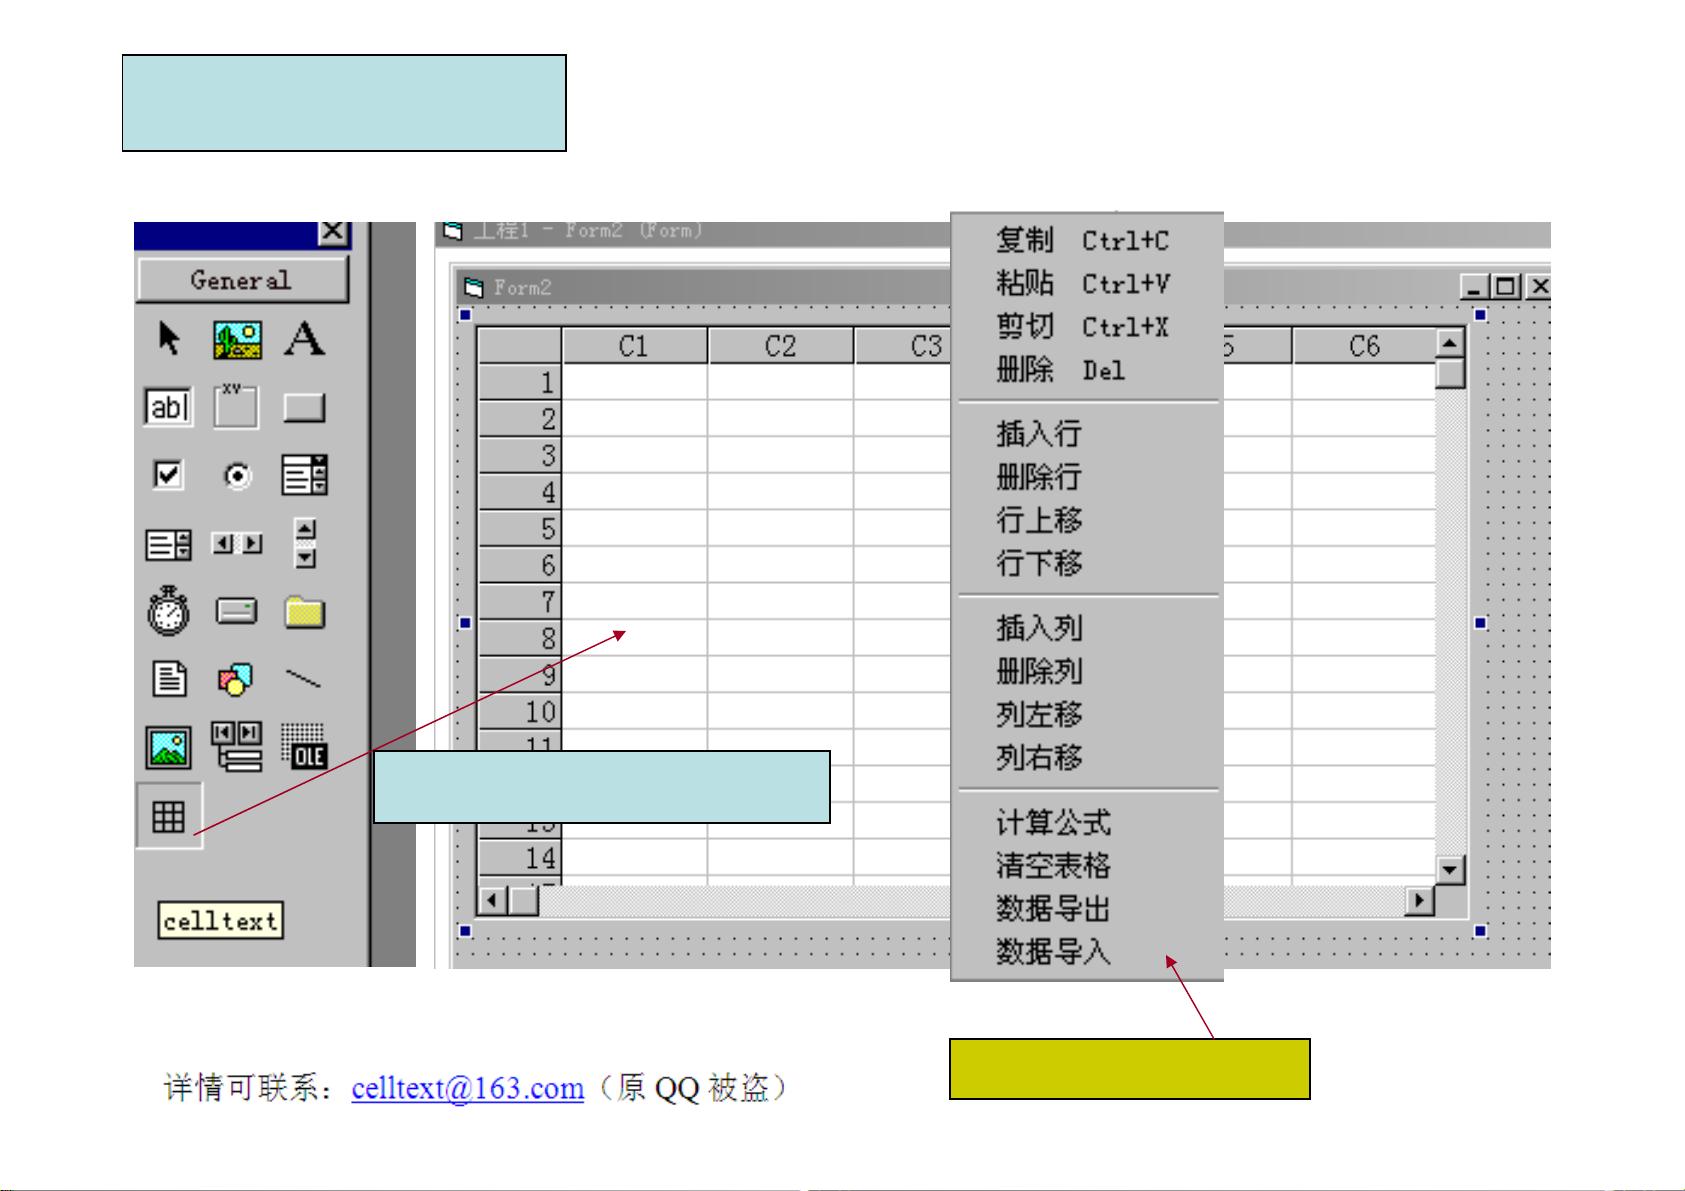Click the horizontal scrollbar thumb of grid
The width and height of the screenshot is (1685, 1191).
(x=524, y=901)
